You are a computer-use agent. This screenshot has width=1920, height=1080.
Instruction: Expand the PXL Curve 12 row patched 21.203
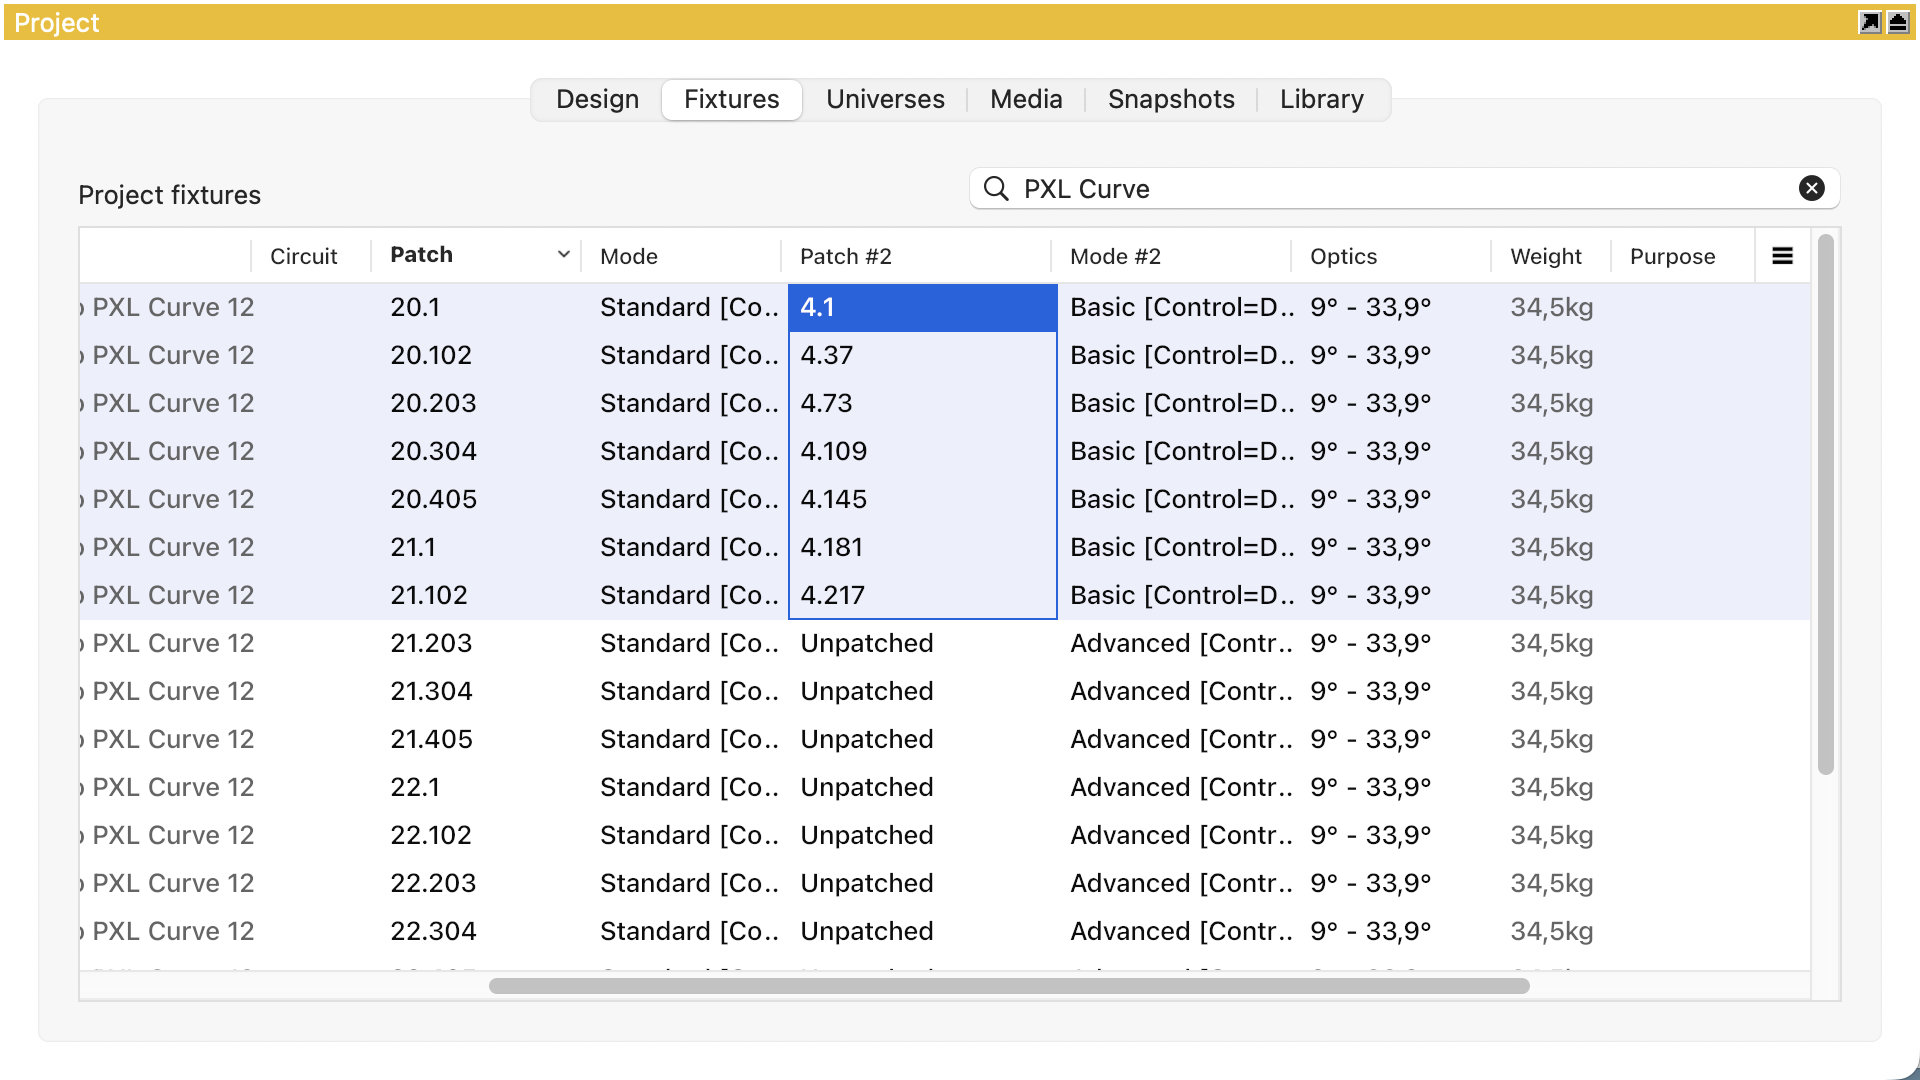point(82,644)
